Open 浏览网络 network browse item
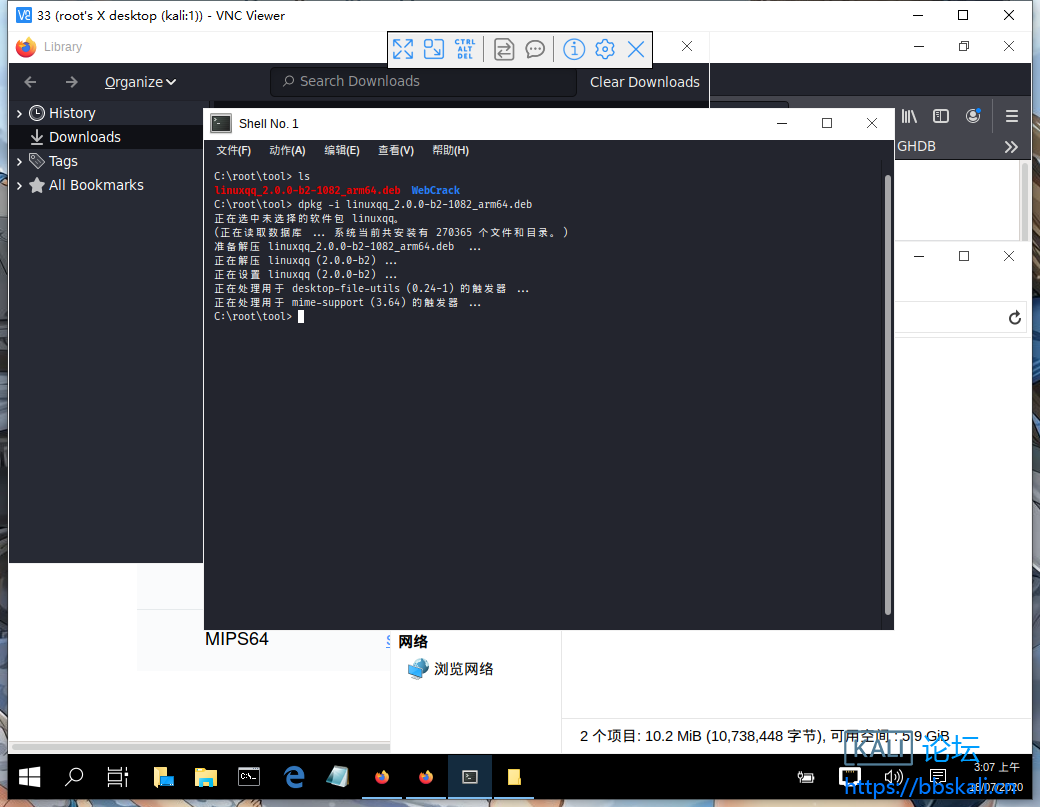Image resolution: width=1040 pixels, height=807 pixels. coord(463,669)
